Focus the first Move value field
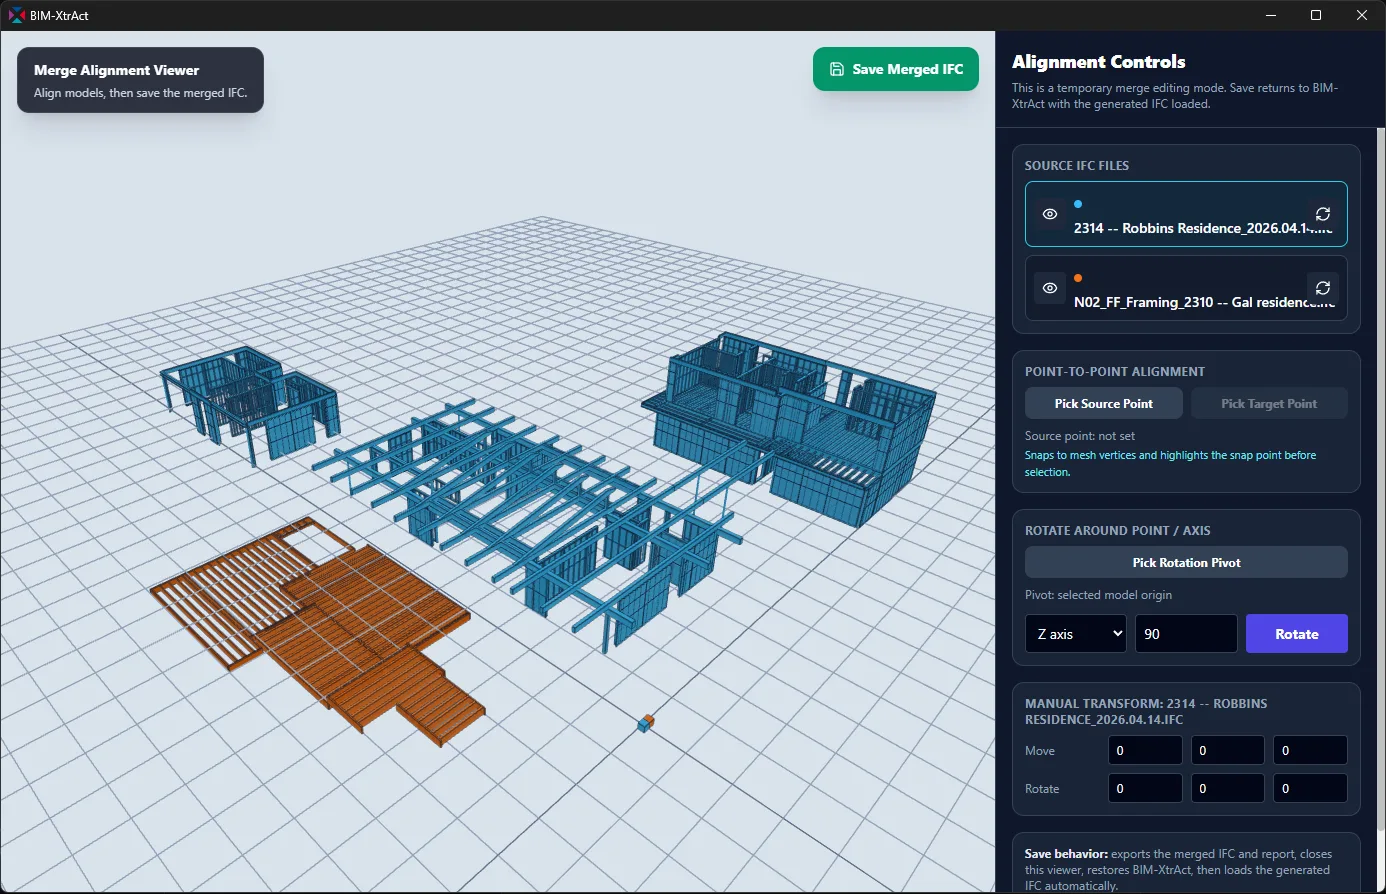Image resolution: width=1386 pixels, height=894 pixels. pyautogui.click(x=1146, y=751)
